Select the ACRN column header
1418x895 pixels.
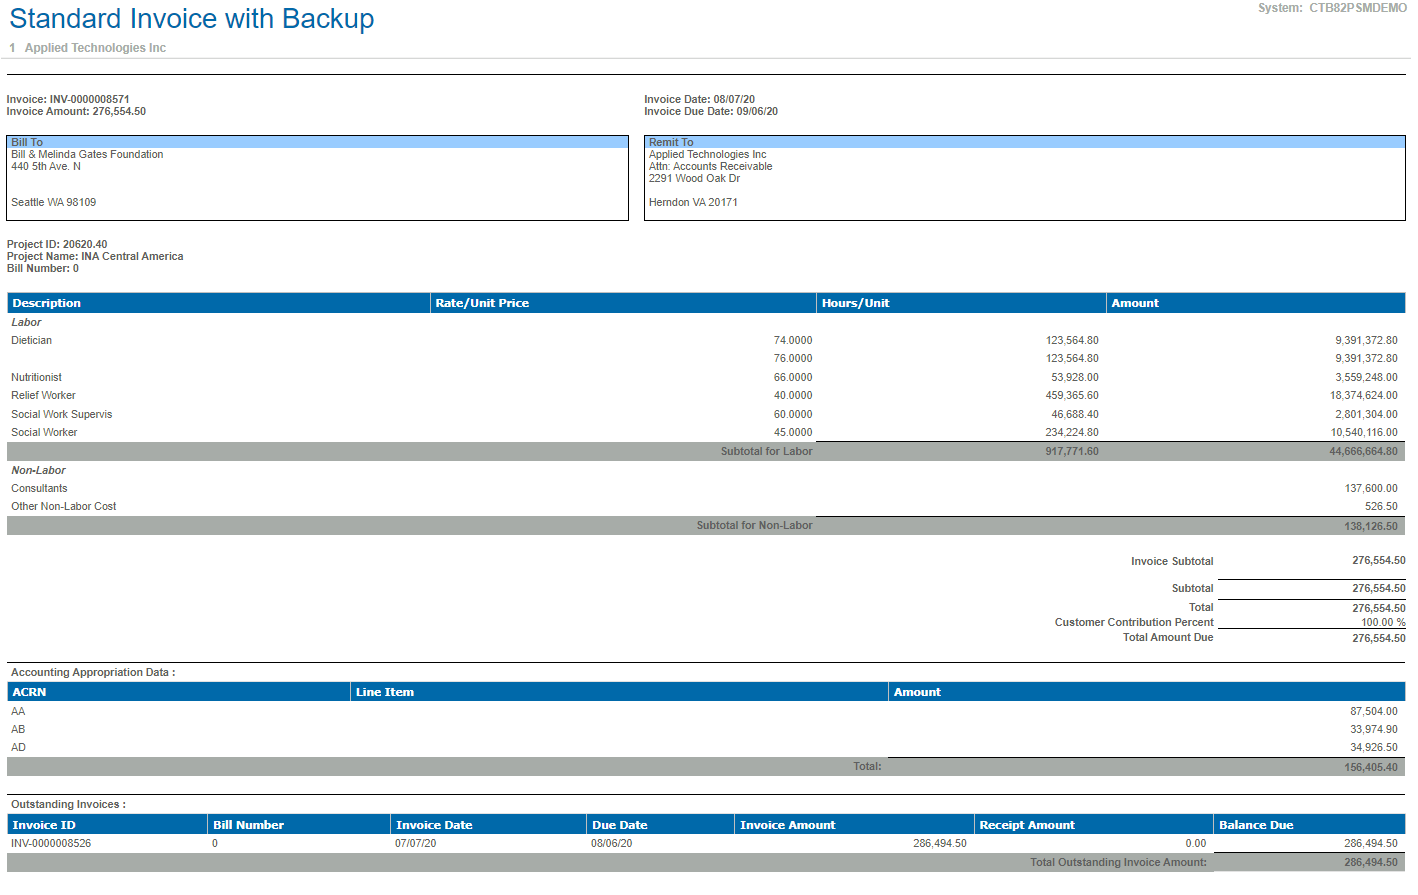[x=29, y=692]
